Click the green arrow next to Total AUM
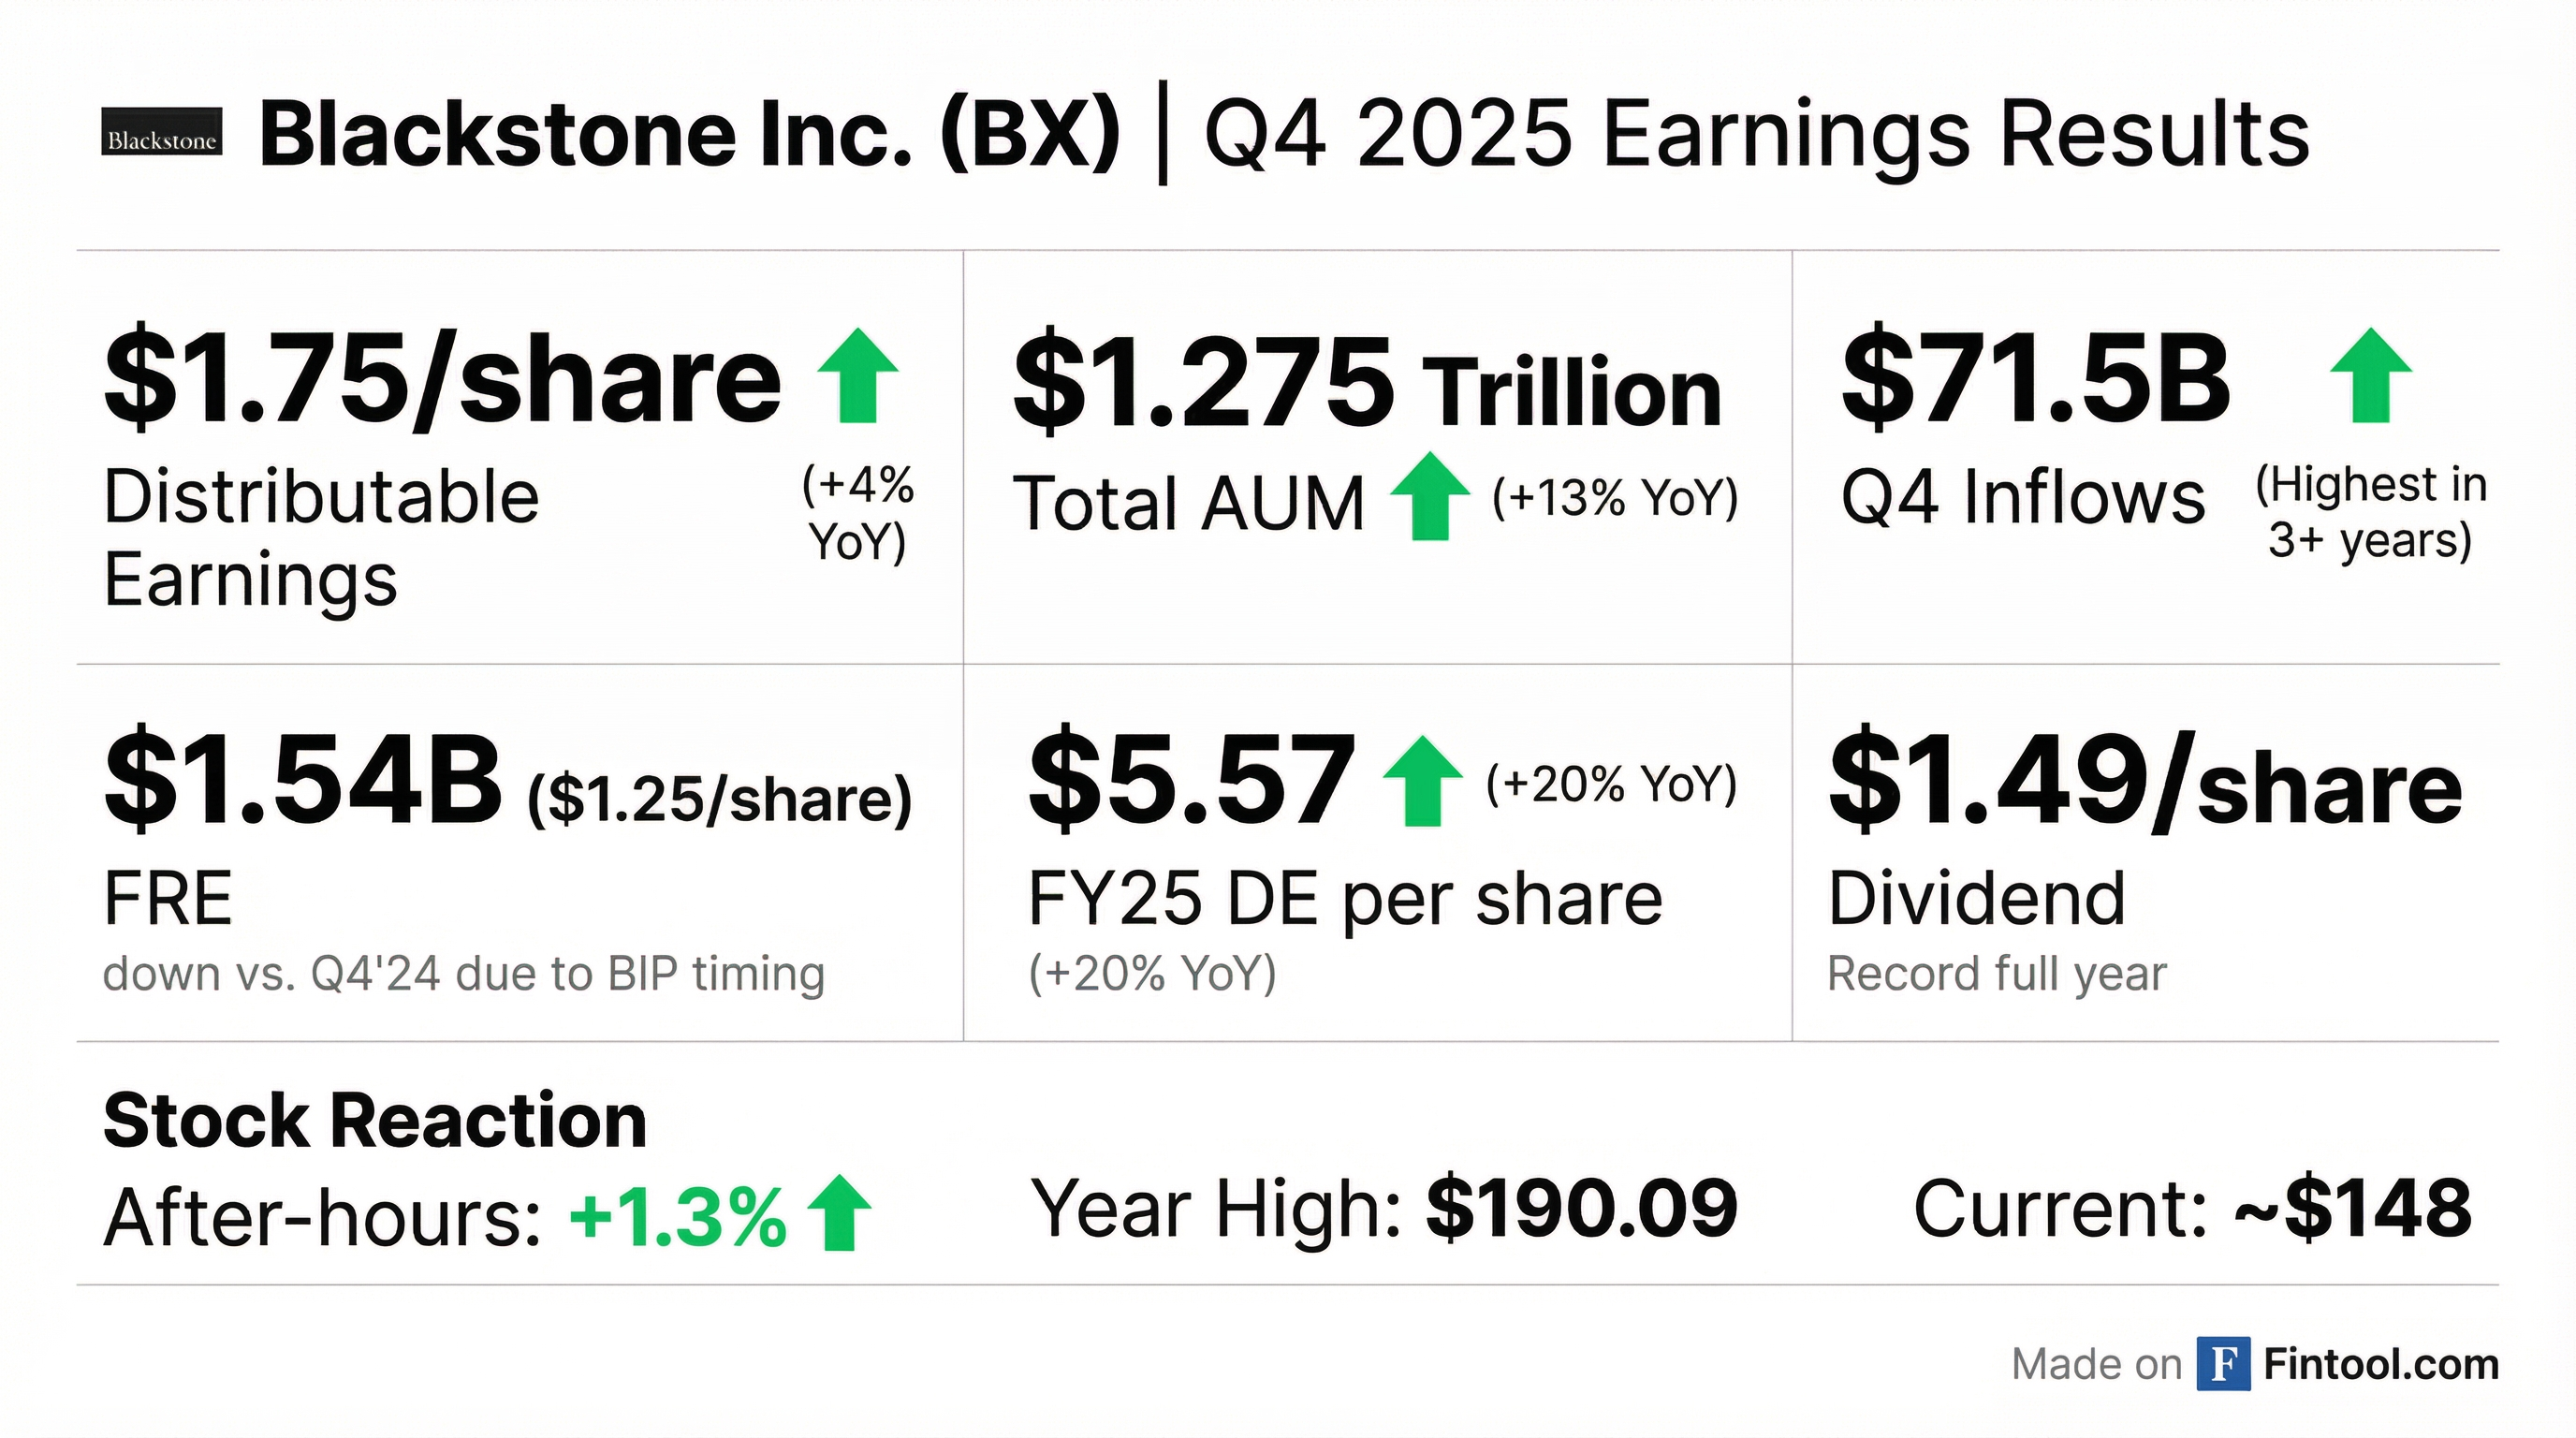2576x1438 pixels. 1430,497
